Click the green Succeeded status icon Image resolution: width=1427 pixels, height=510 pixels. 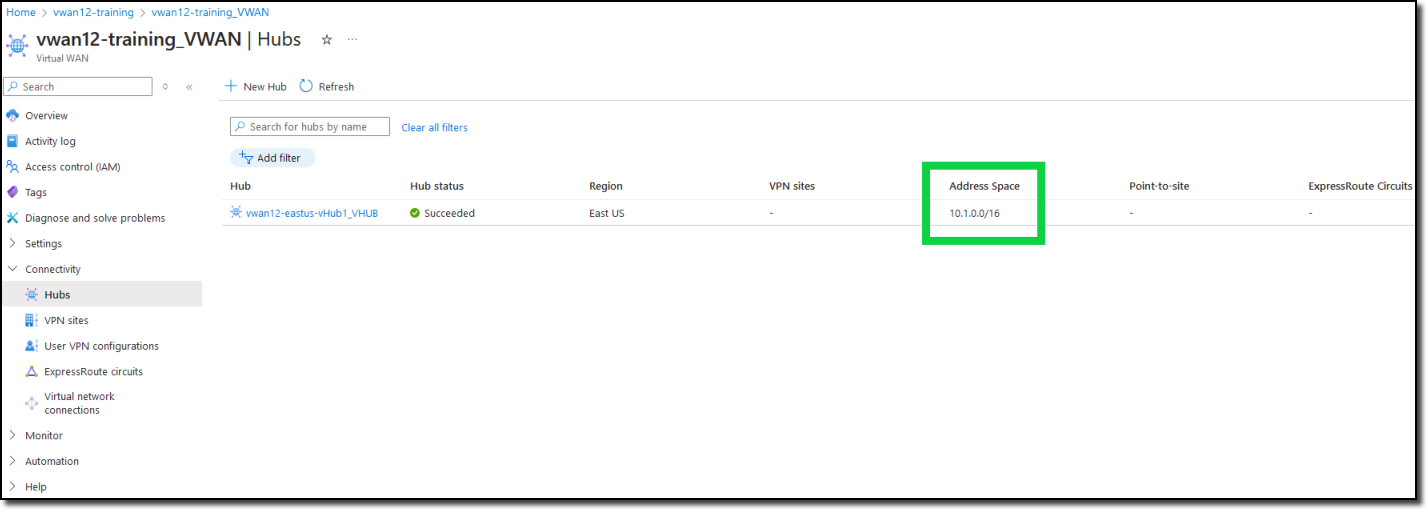[x=415, y=213]
